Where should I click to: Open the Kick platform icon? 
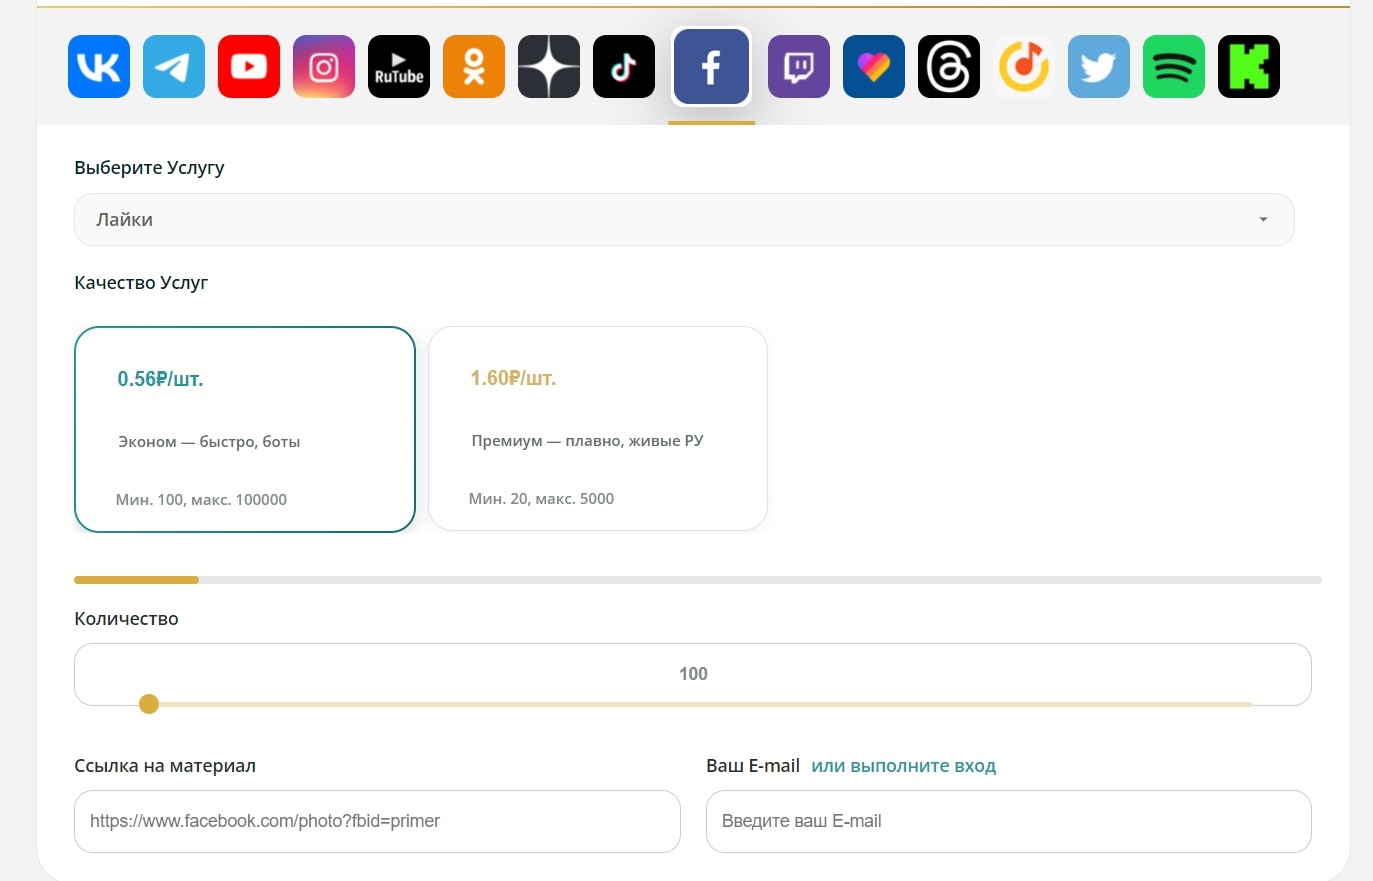tap(1249, 67)
